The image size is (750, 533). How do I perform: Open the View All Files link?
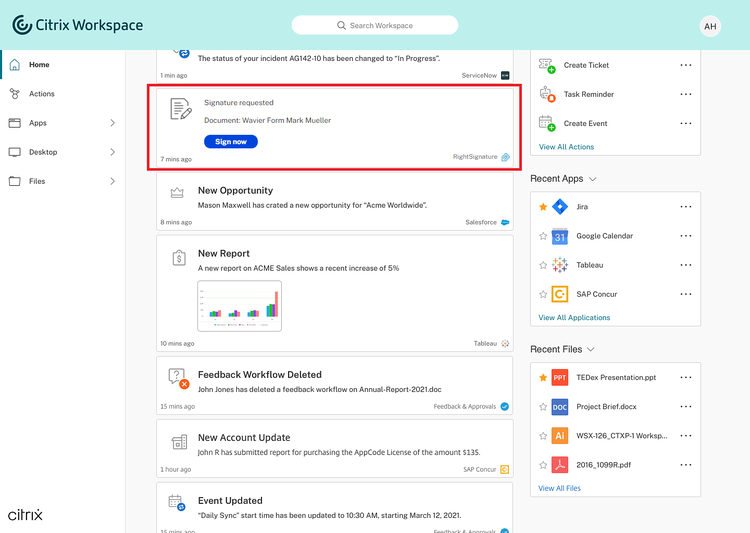(559, 489)
